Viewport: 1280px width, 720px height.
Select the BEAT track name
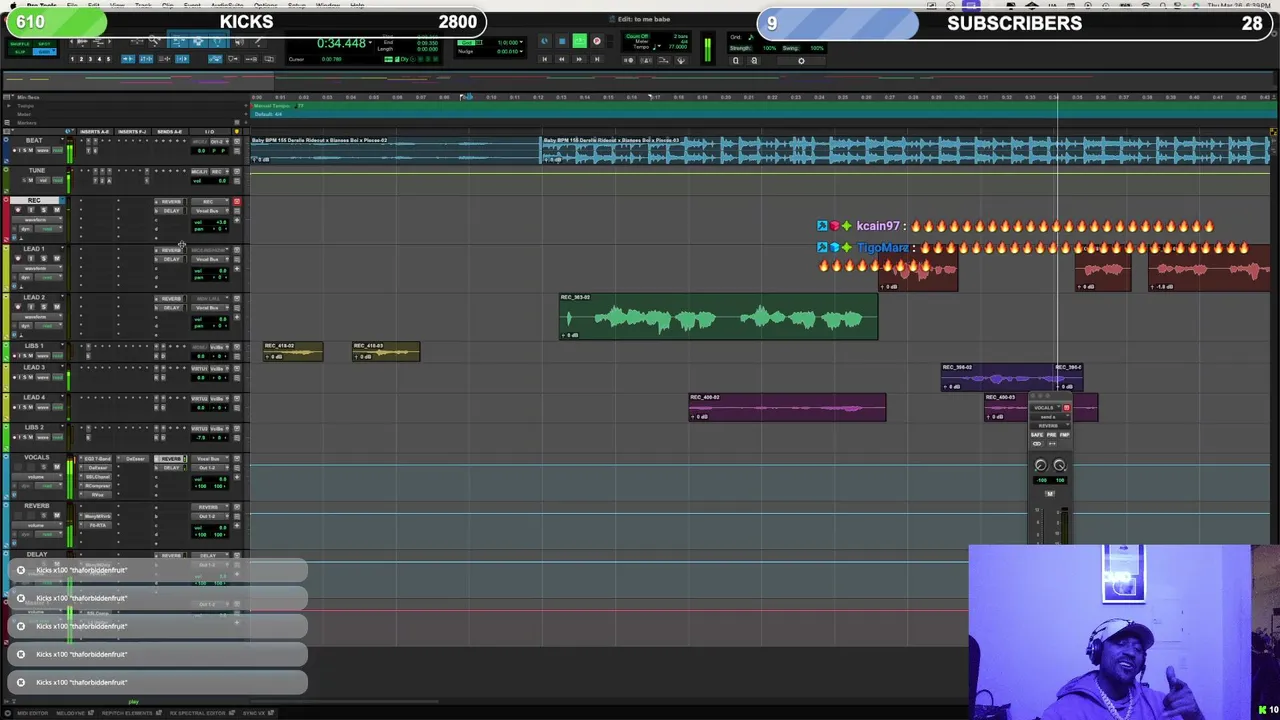click(x=34, y=140)
